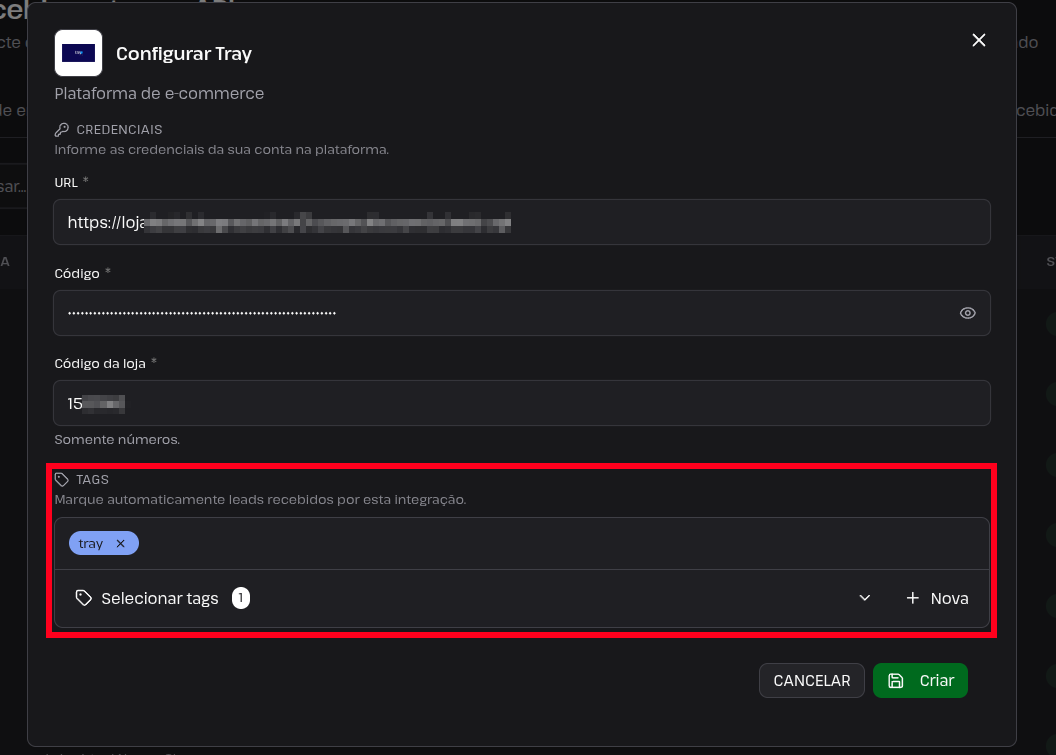1056x755 pixels.
Task: Click the CANCELAR button
Action: (812, 681)
